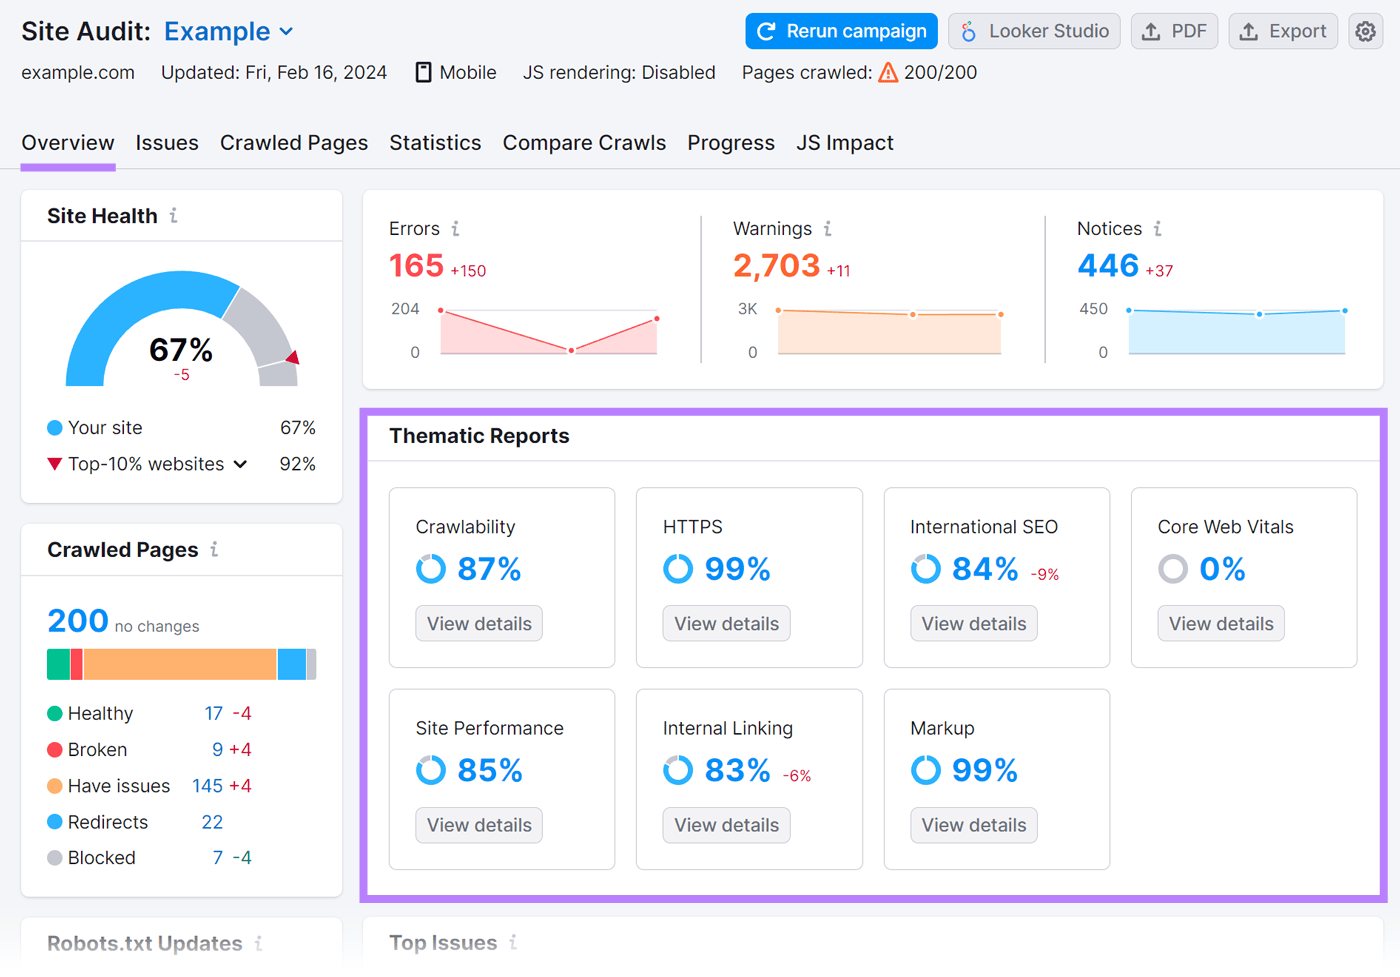Image resolution: width=1400 pixels, height=977 pixels.
Task: Click the pages crawled warning triangle icon
Action: (x=888, y=73)
